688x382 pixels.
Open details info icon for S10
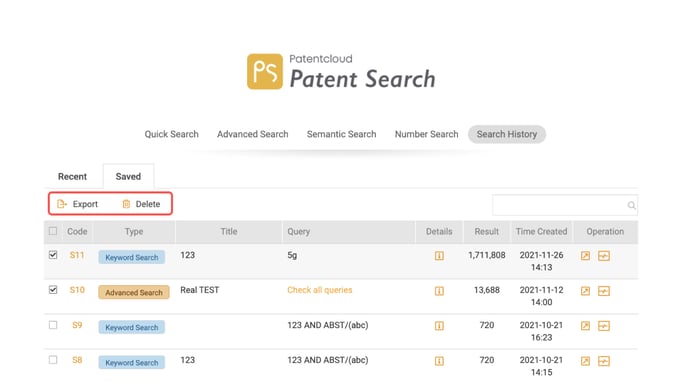pos(439,291)
